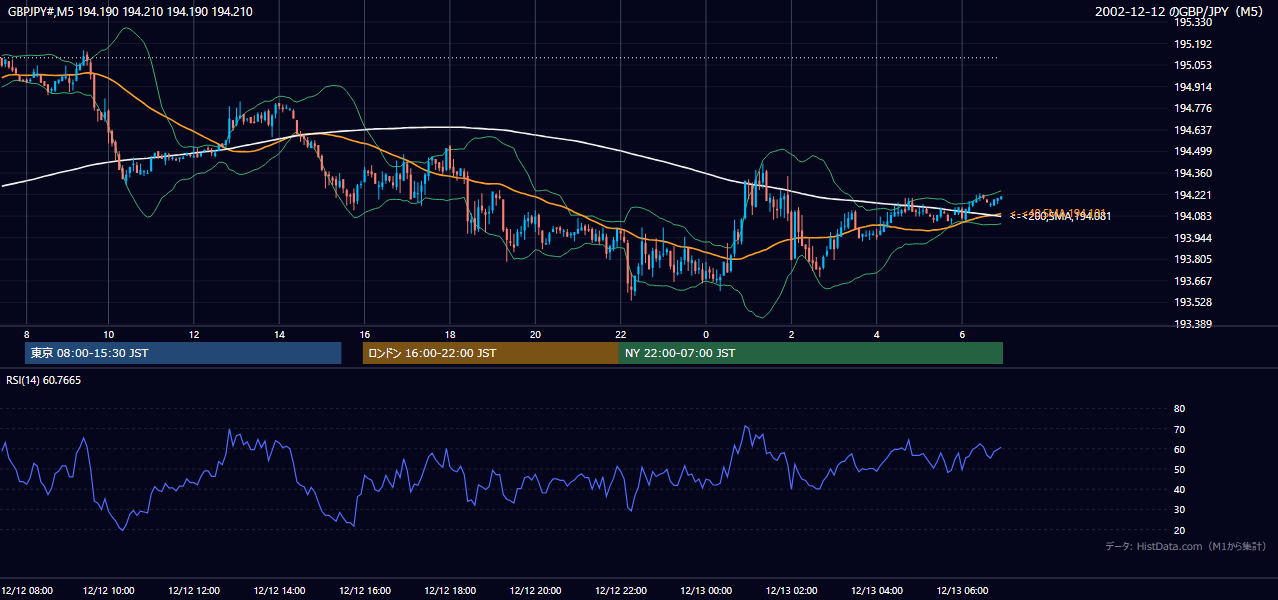Click hour tick '2' under price chart
Viewport: 1278px width, 600px height.
tap(791, 335)
